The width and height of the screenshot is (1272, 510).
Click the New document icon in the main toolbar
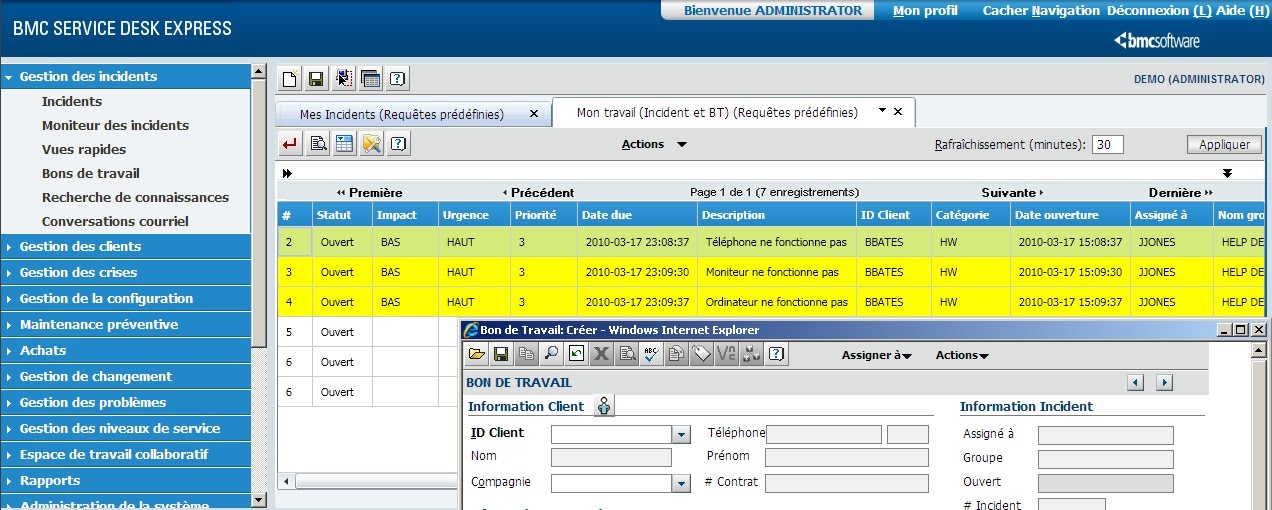[x=290, y=78]
